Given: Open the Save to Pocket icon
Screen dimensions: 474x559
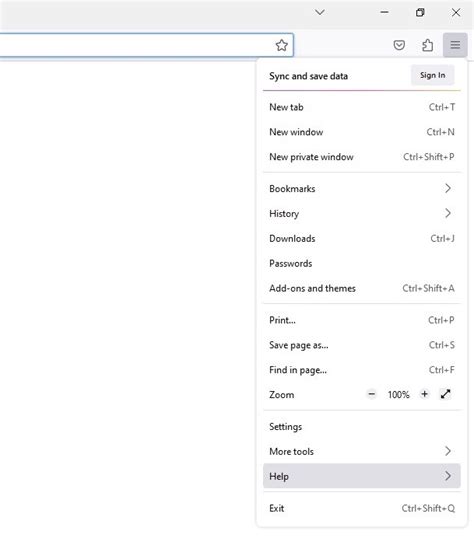Looking at the screenshot, I should (399, 45).
